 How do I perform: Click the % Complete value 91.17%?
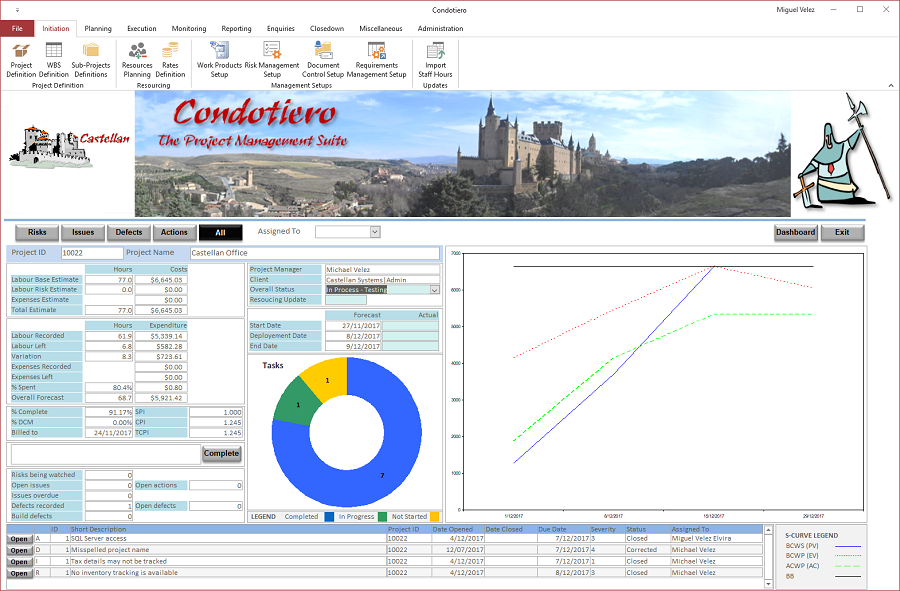pyautogui.click(x=109, y=412)
